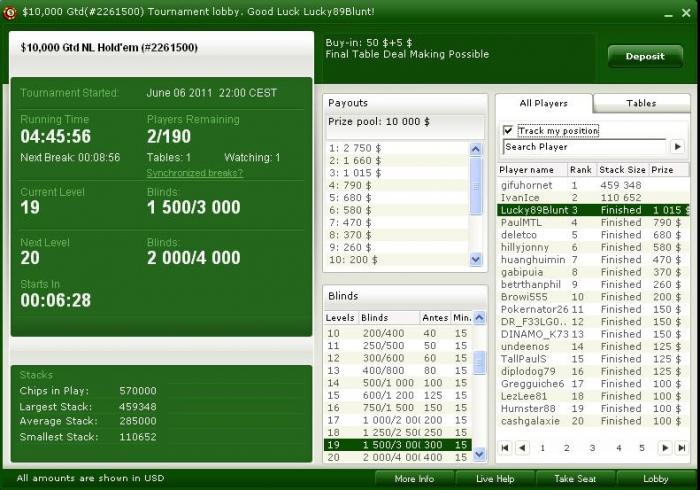Screen dimensions: 700x490
Task: Select highlighted blinds level 19 row
Action: tap(398, 445)
